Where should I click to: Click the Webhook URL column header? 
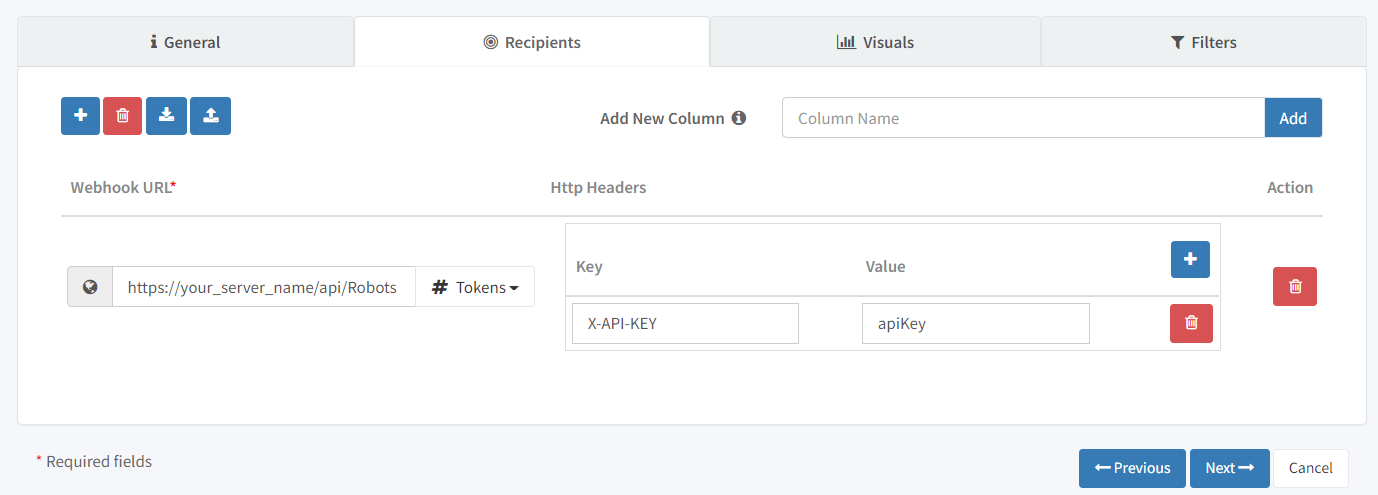(x=123, y=187)
